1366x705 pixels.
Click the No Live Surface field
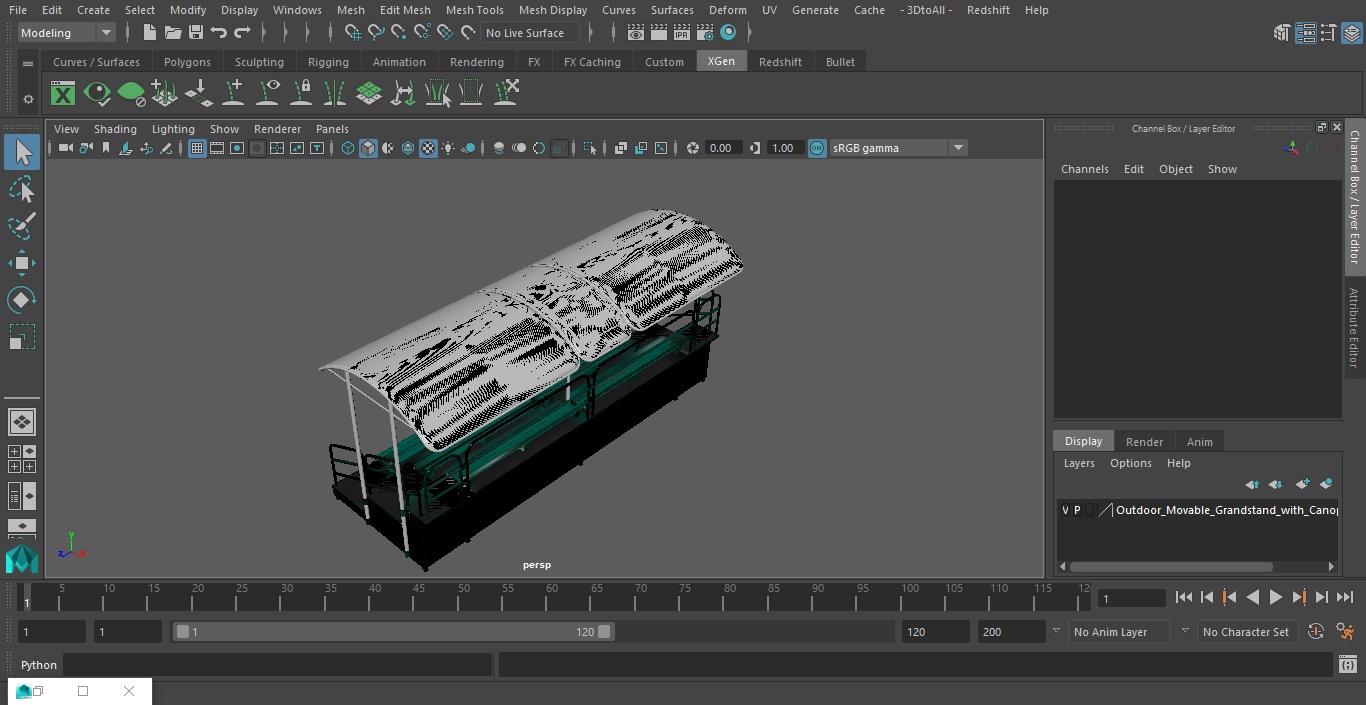point(530,33)
